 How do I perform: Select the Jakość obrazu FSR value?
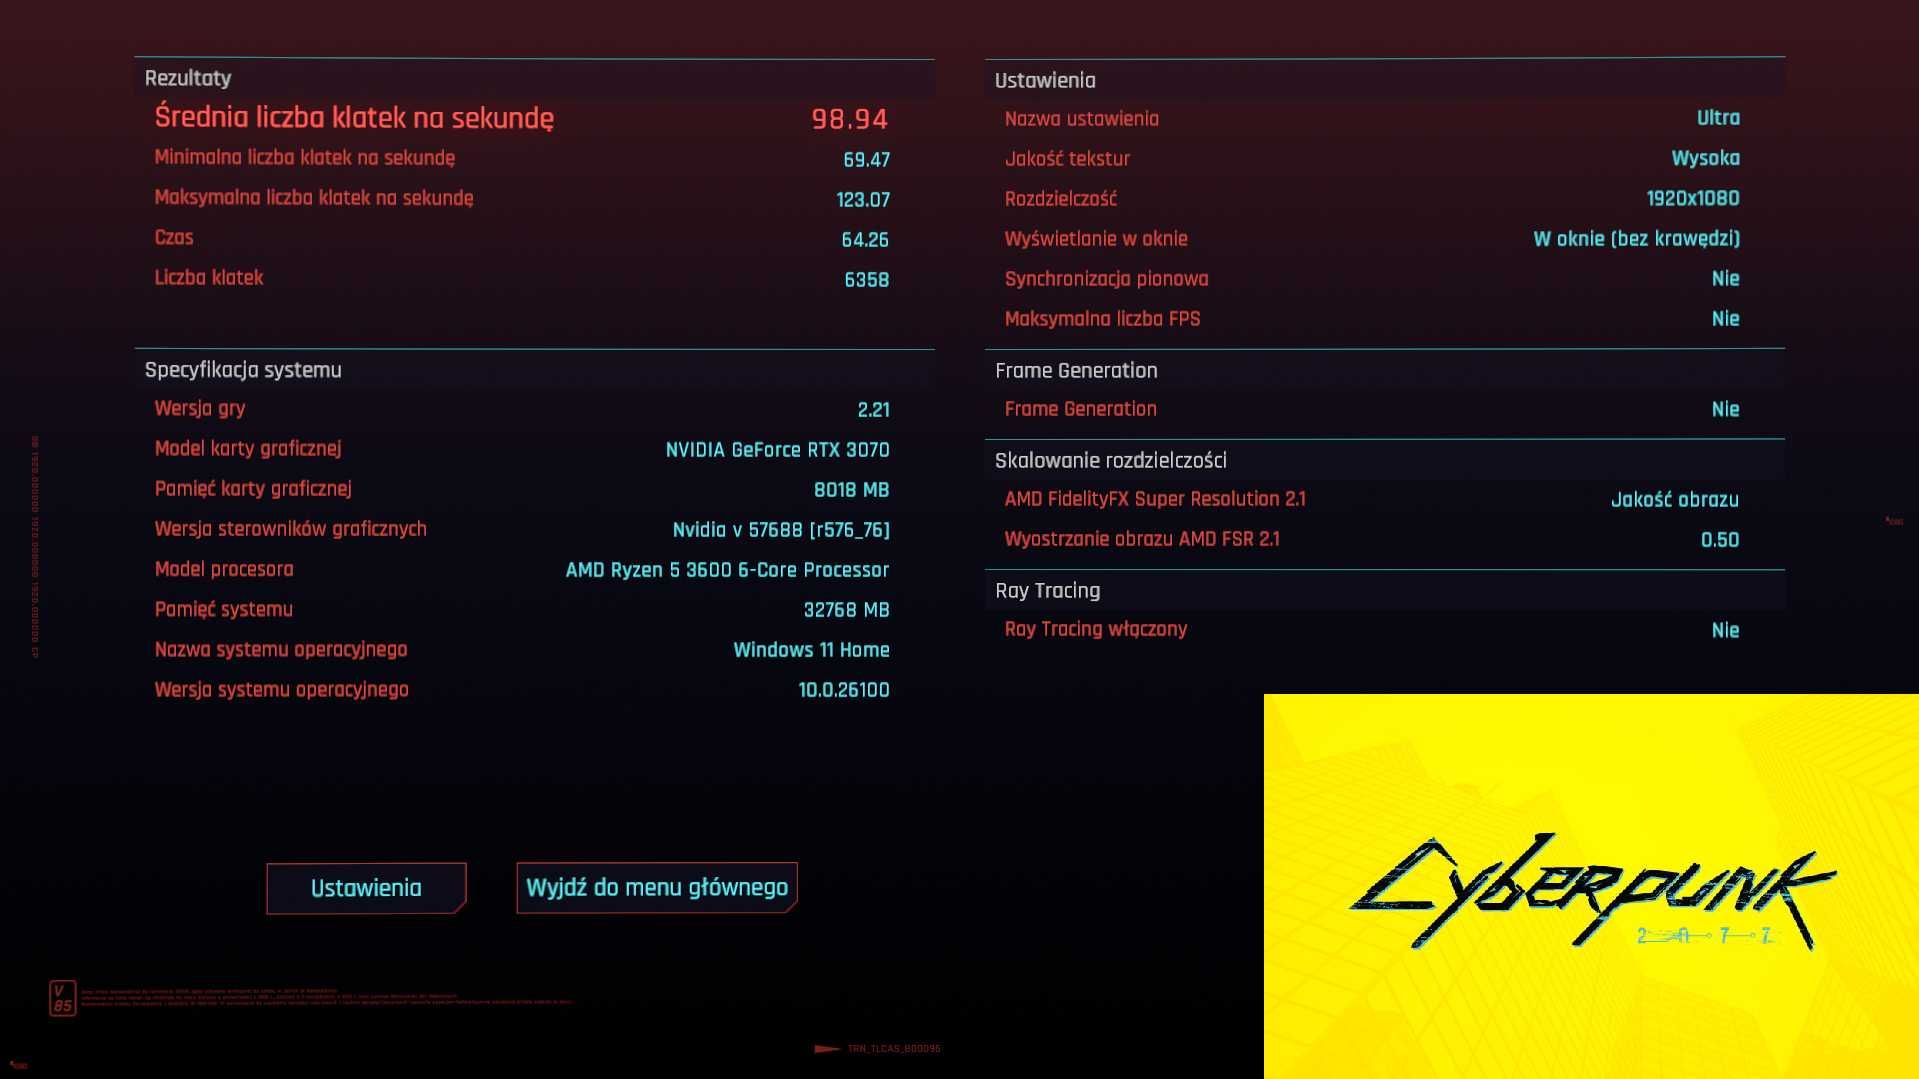[x=1674, y=500]
